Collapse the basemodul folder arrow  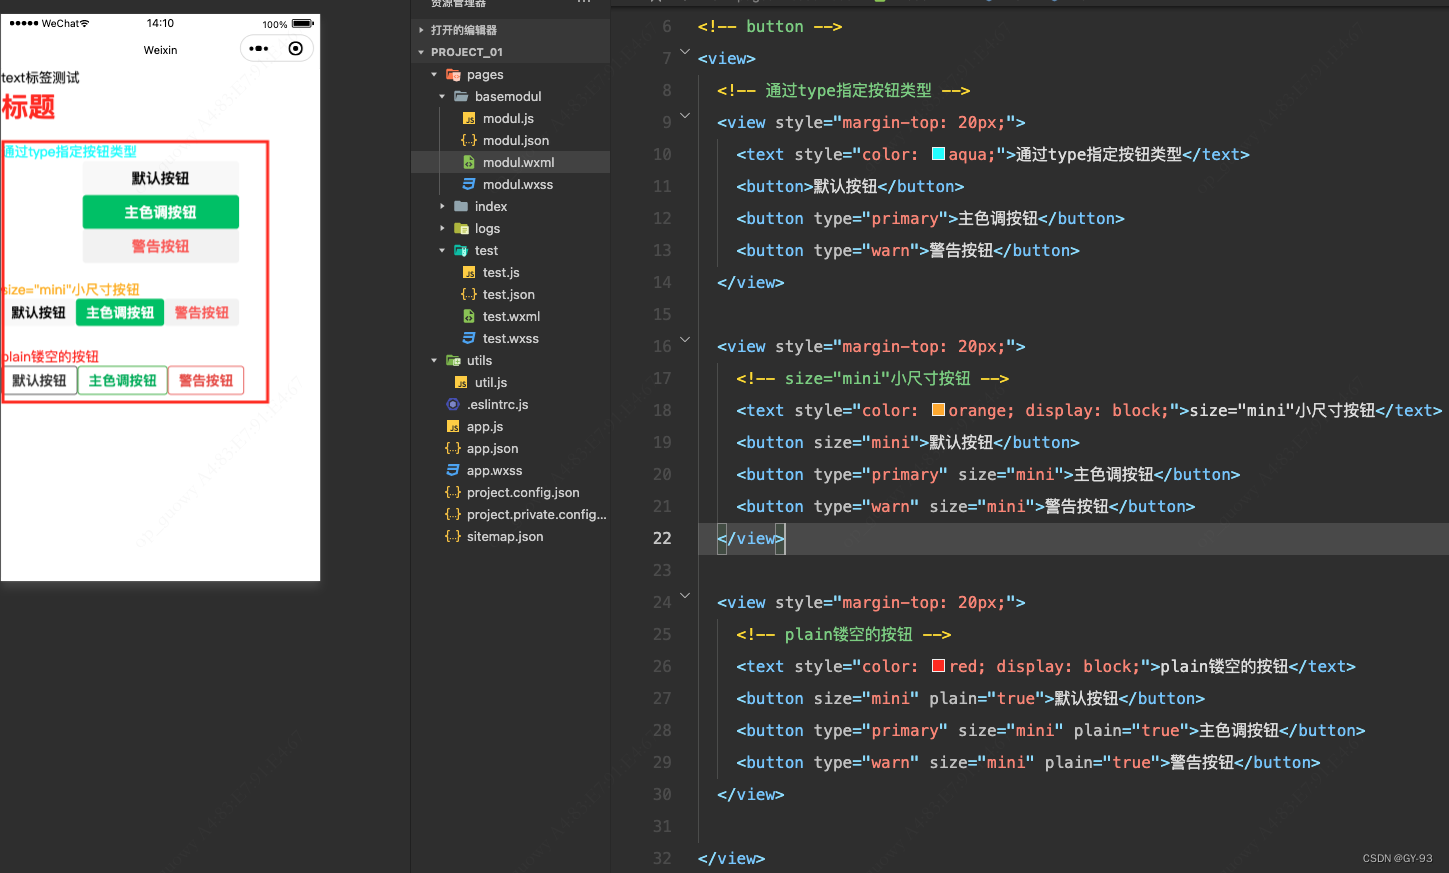442,96
